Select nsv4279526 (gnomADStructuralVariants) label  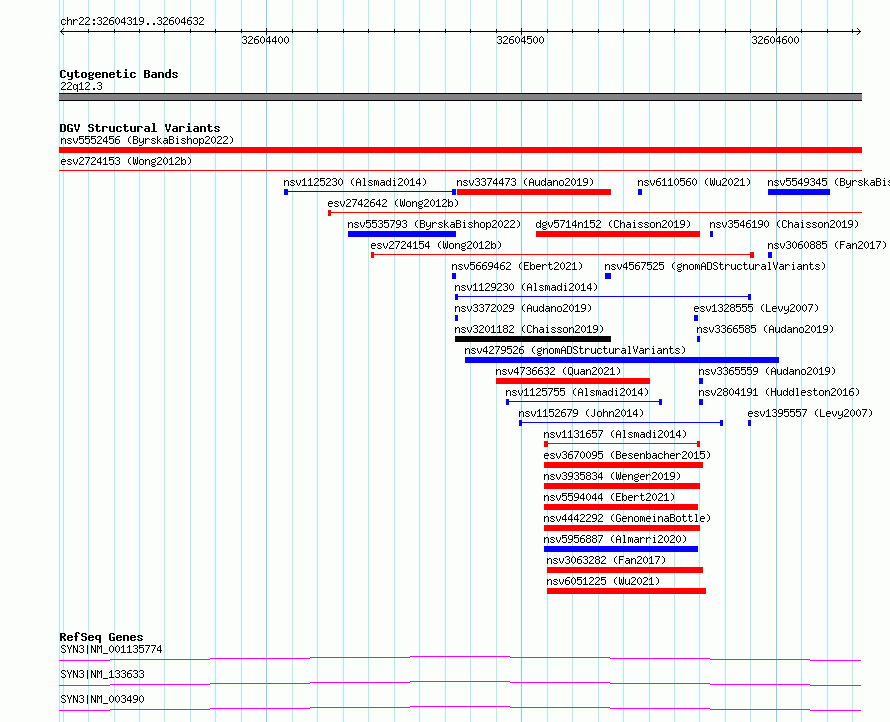pyautogui.click(x=575, y=350)
